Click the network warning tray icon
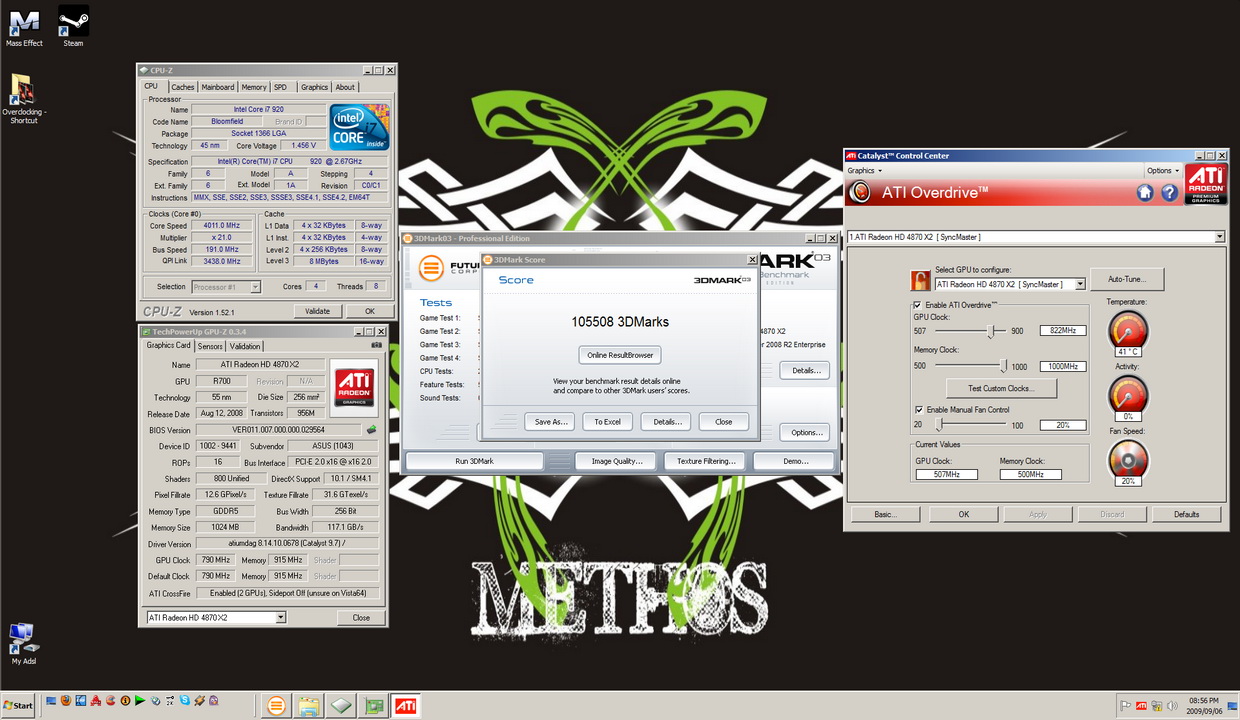 point(1157,706)
